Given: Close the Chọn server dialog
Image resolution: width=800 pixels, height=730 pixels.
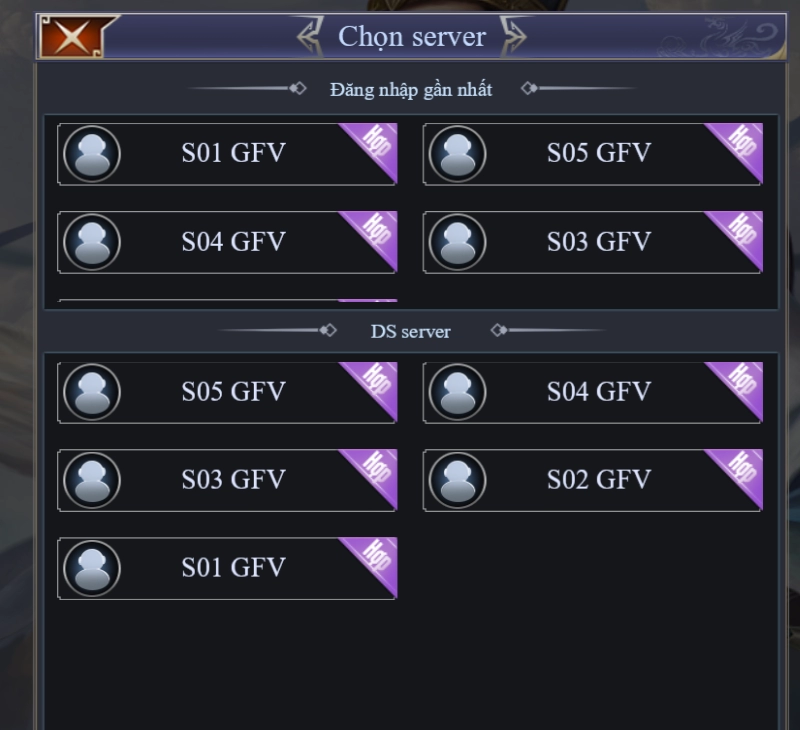Looking at the screenshot, I should click(69, 37).
